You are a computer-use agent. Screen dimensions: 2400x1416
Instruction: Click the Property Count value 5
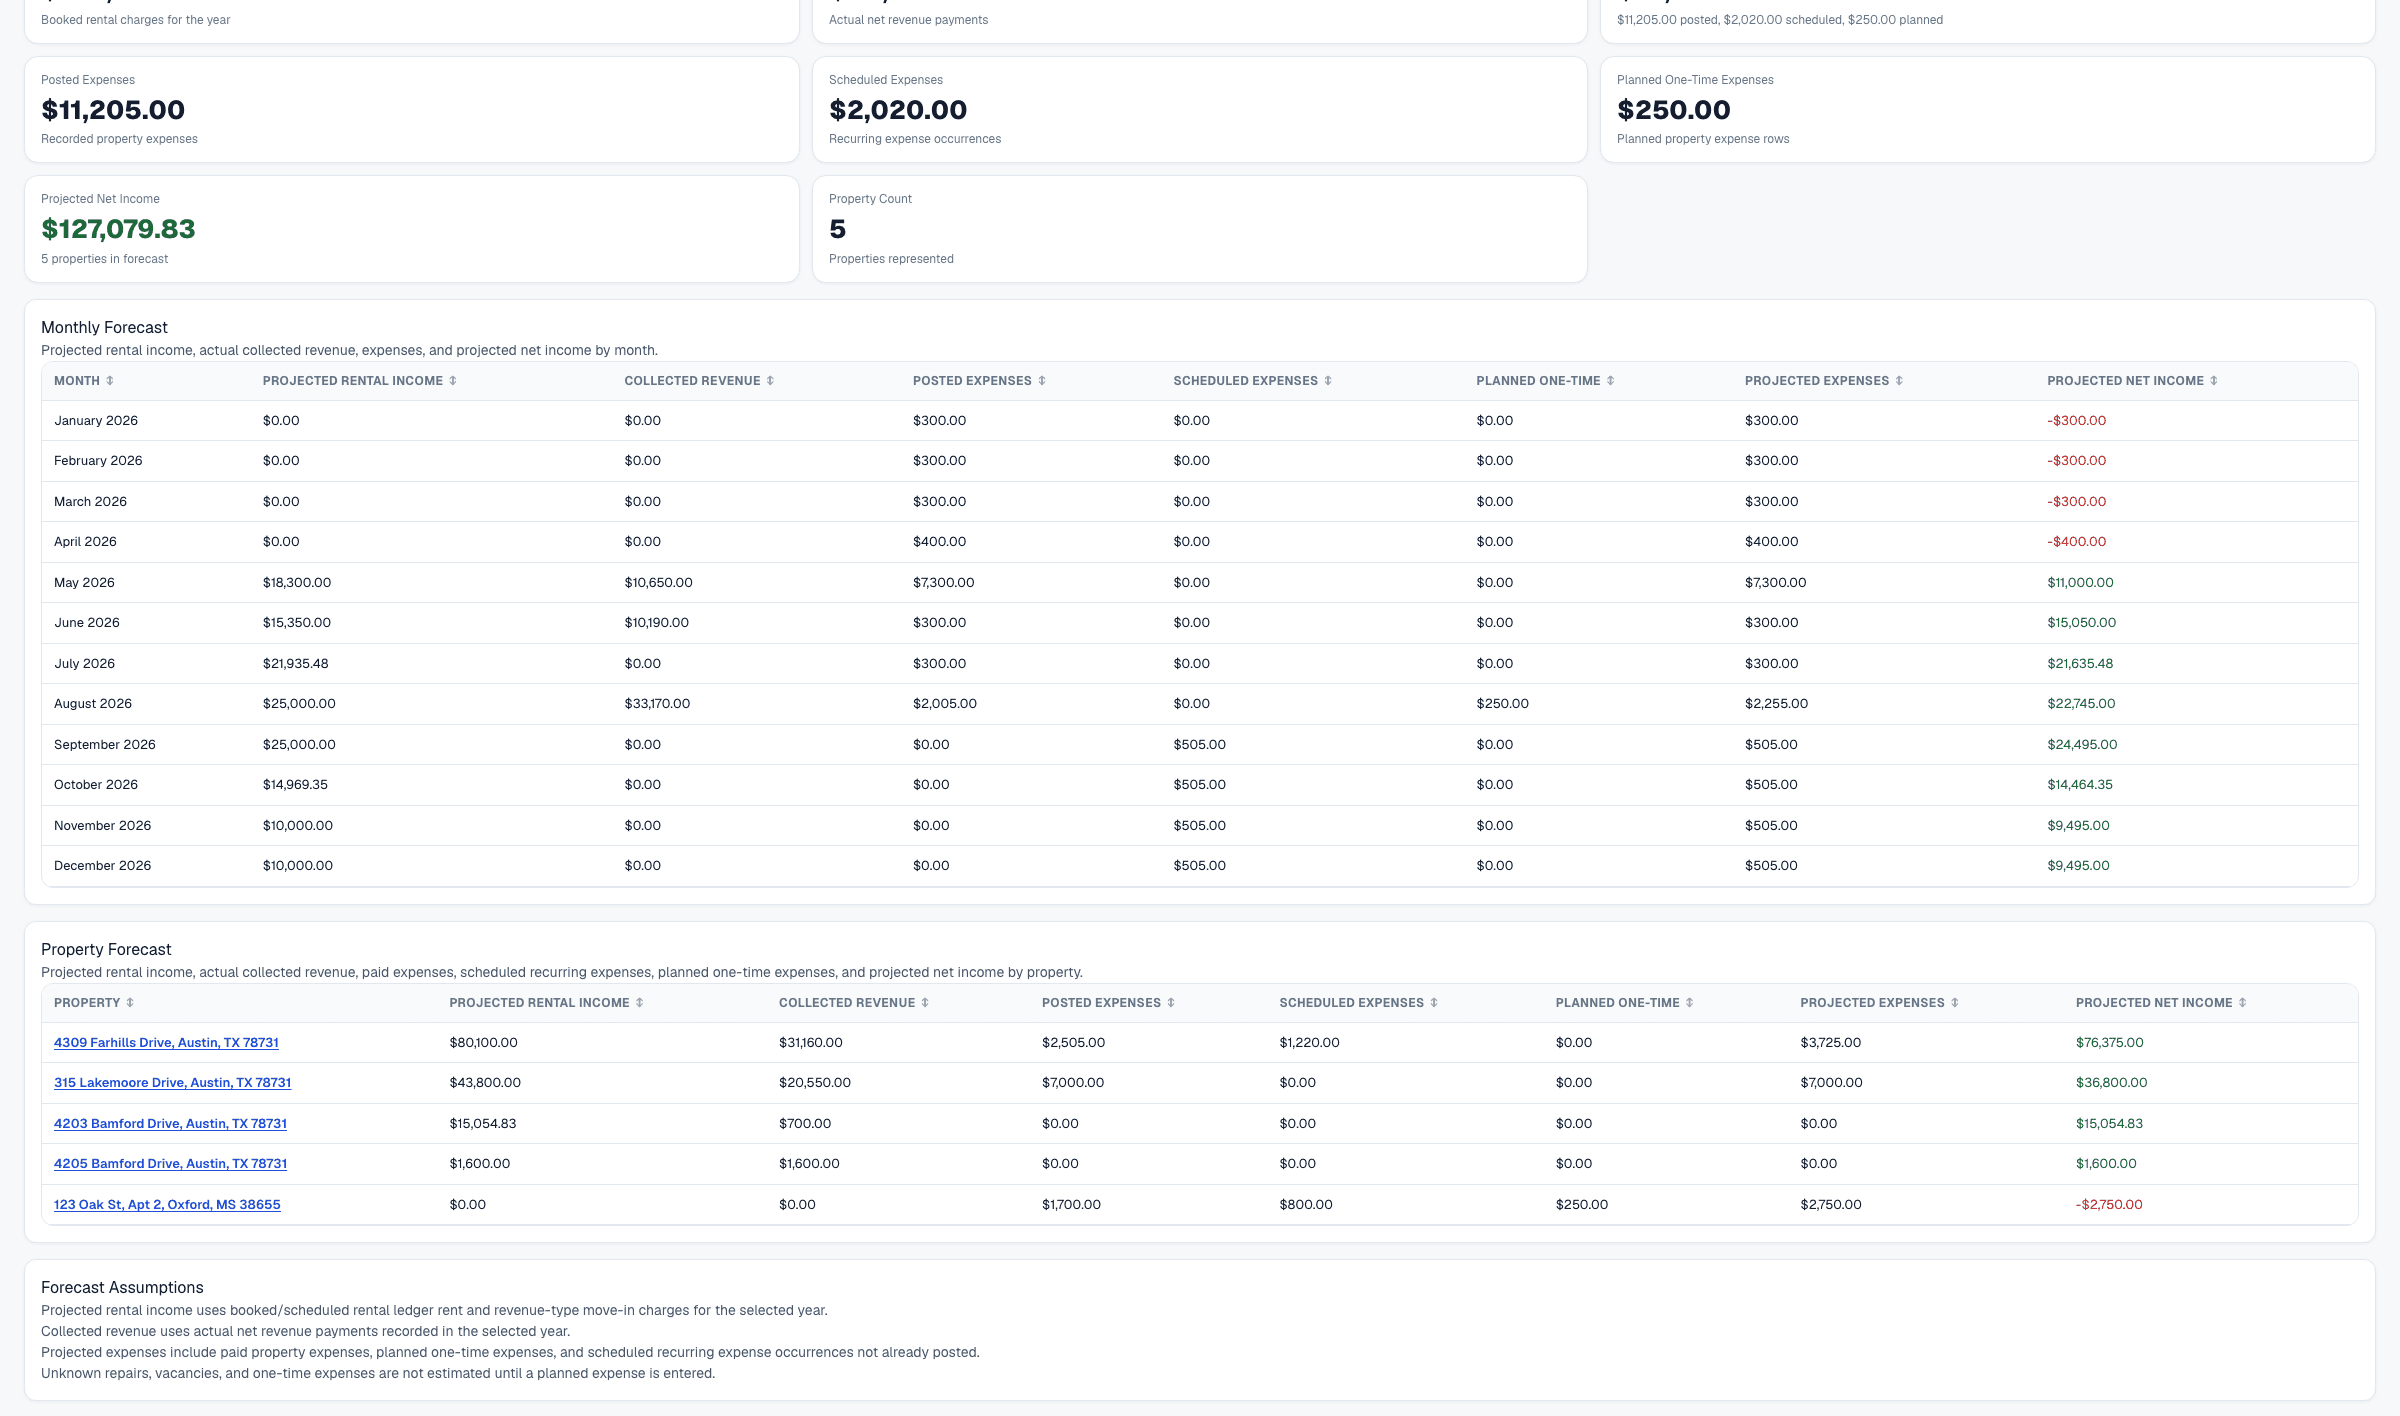coord(838,229)
